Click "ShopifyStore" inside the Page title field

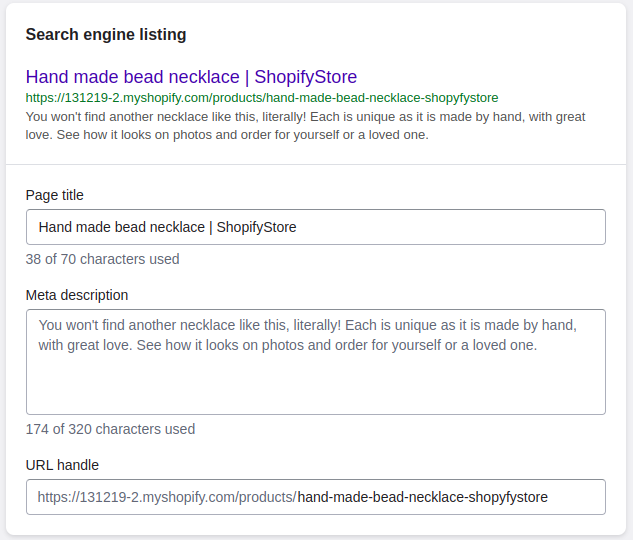(257, 227)
